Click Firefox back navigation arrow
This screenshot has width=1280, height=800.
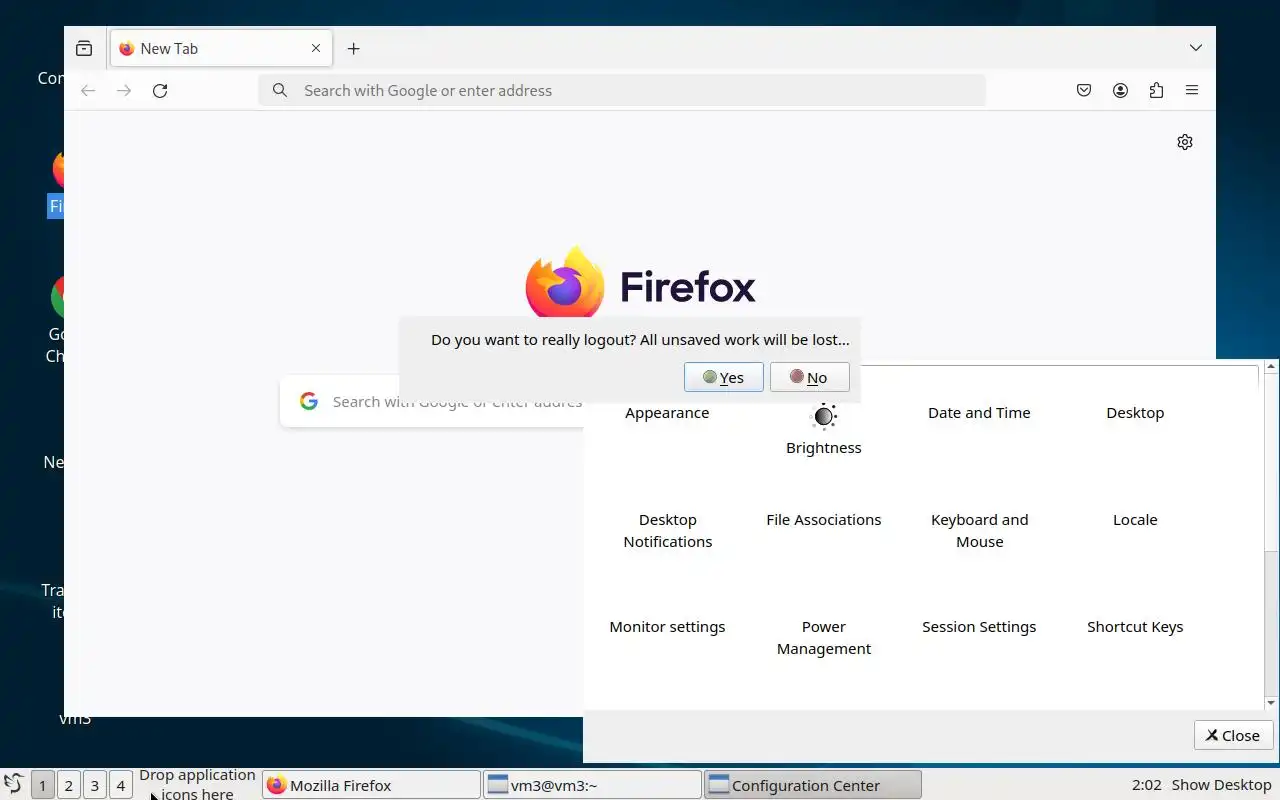88,90
